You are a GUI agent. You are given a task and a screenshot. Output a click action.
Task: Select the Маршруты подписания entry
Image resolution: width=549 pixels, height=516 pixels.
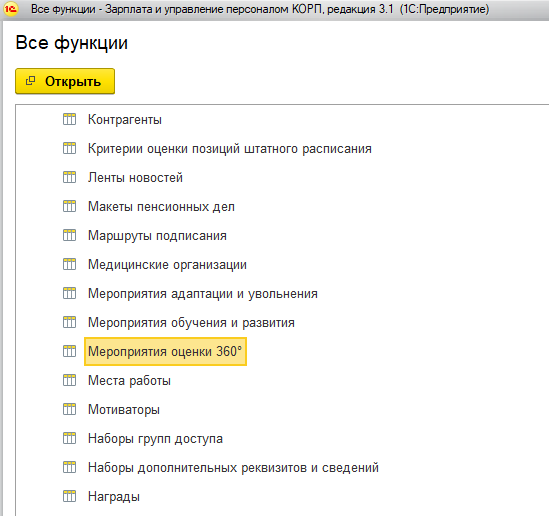point(157,236)
